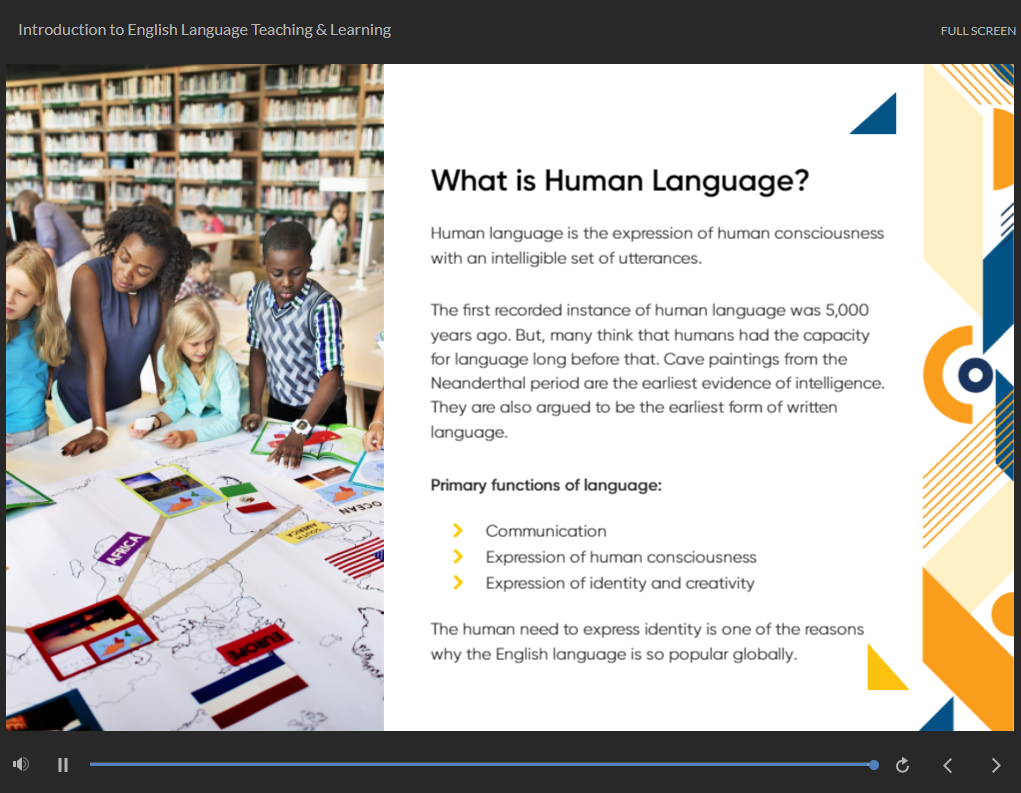Click the seek bar handle at the end
Image resolution: width=1021 pixels, height=793 pixels.
tap(874, 765)
